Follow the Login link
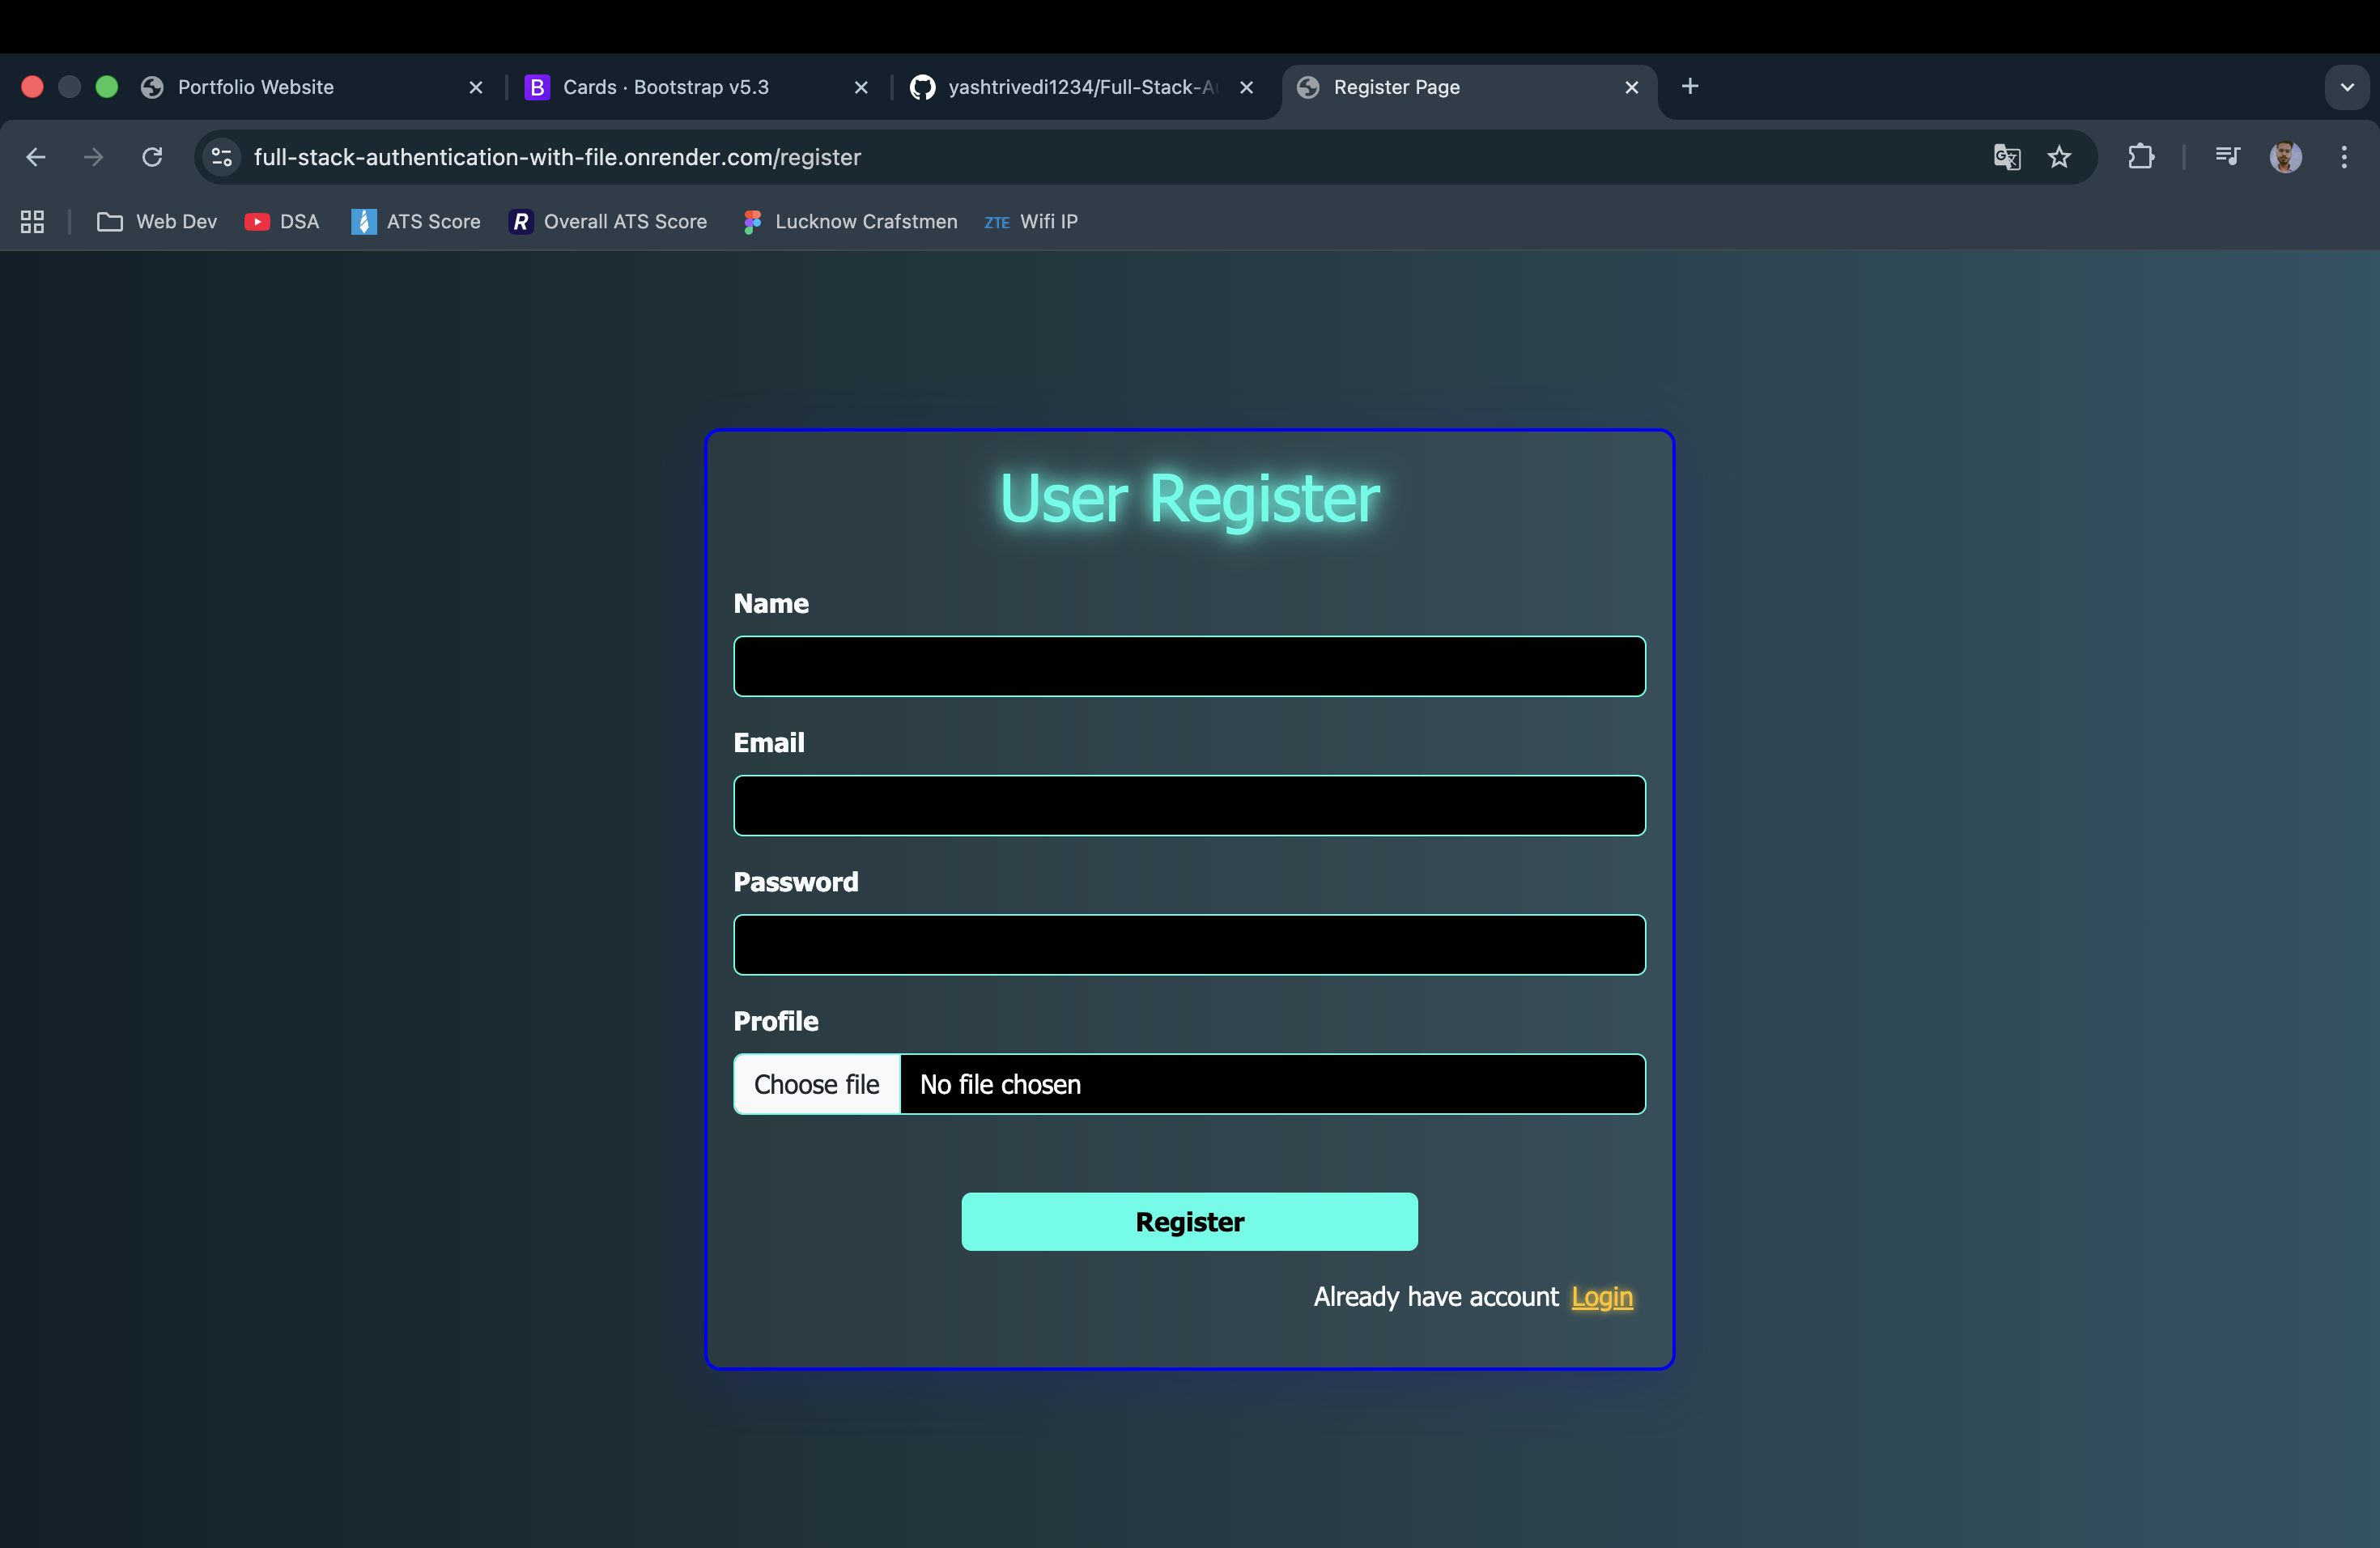The image size is (2380, 1548). pos(1601,1297)
